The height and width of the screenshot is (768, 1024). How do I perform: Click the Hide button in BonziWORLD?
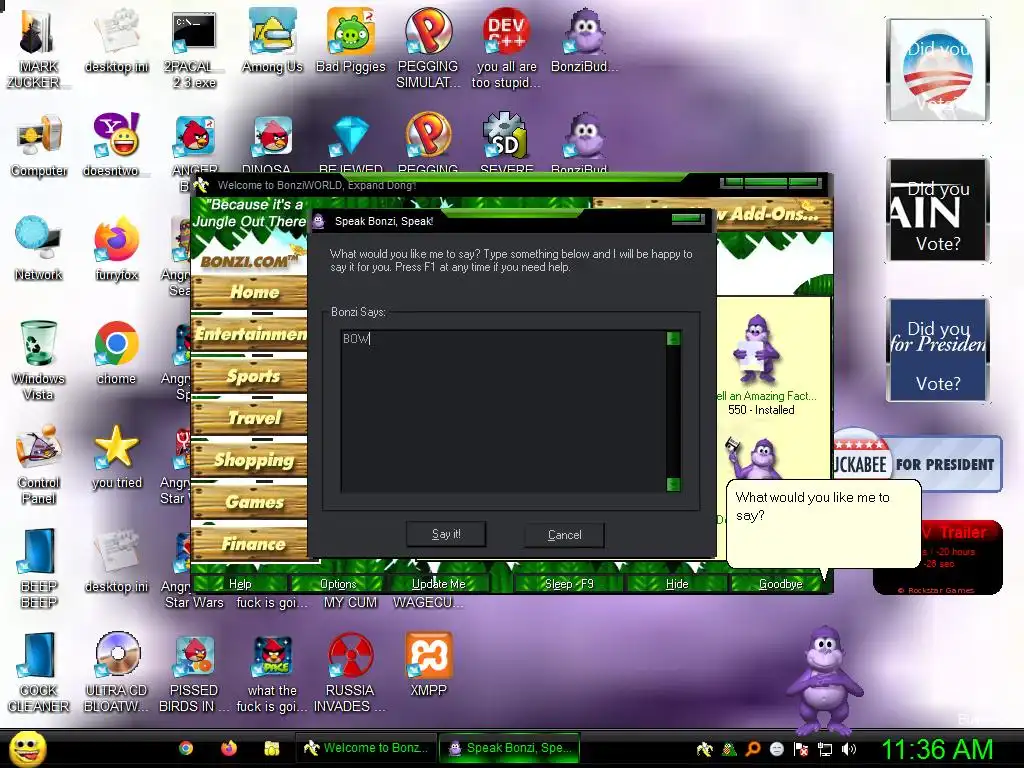pyautogui.click(x=677, y=584)
